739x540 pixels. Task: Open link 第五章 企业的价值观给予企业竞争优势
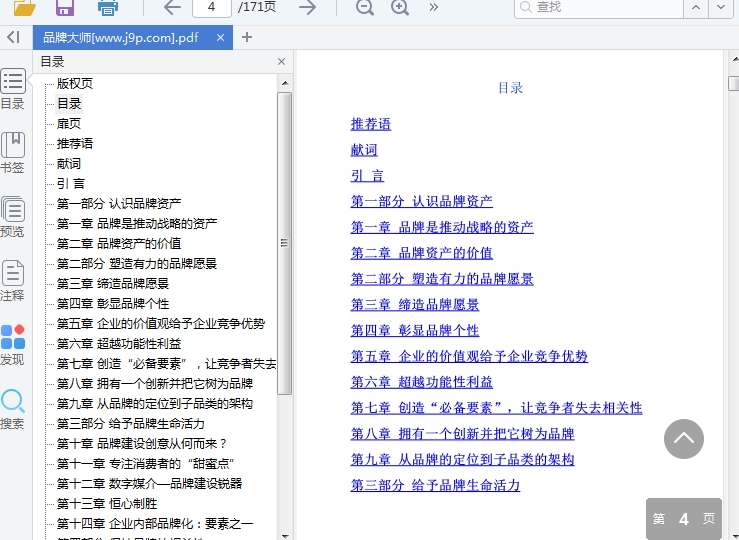[469, 356]
